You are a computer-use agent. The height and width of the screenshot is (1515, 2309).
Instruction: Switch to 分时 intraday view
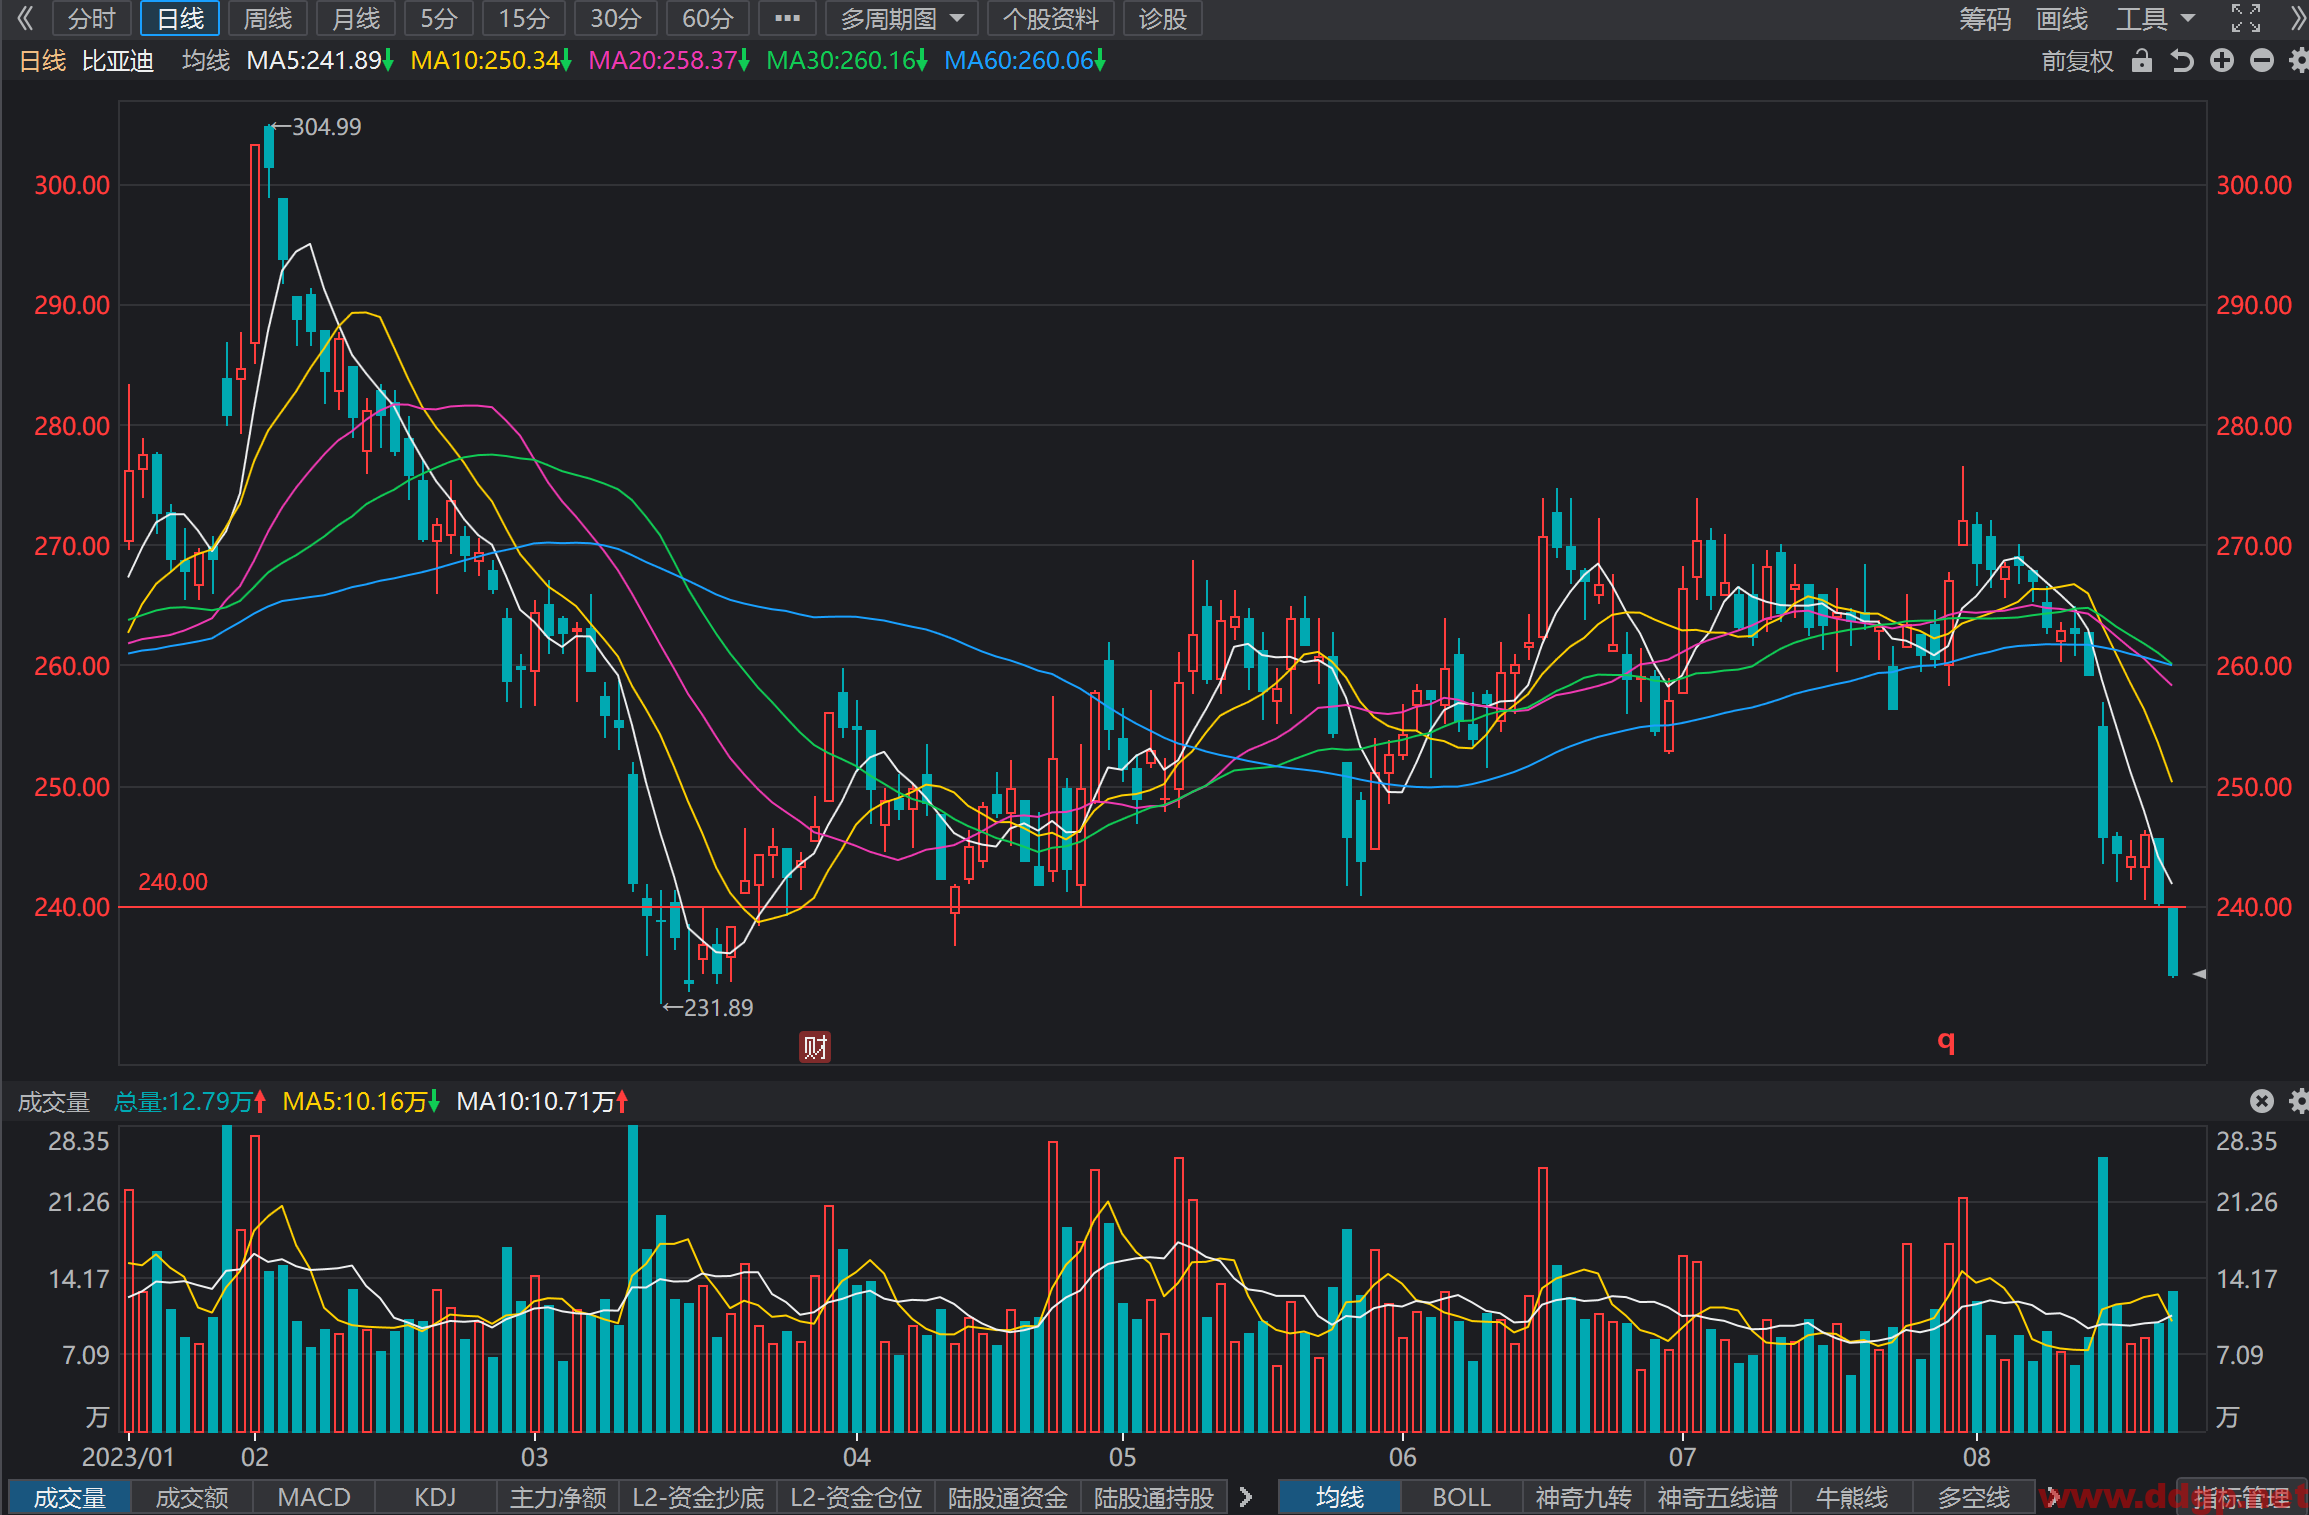point(91,18)
